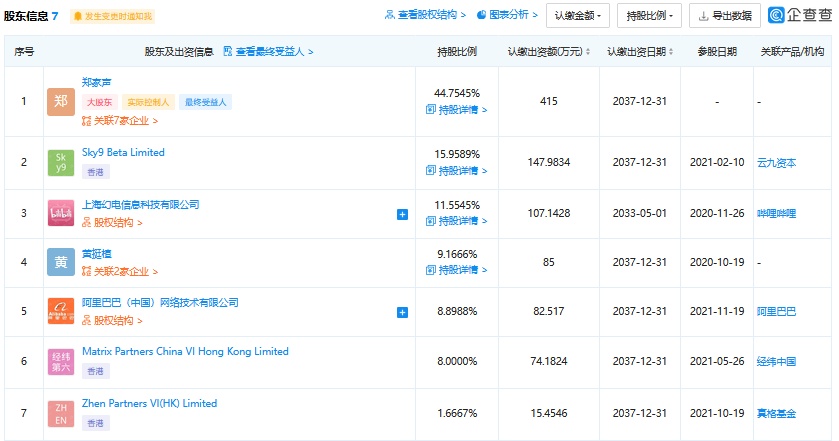Image resolution: width=839 pixels, height=441 pixels.
Task: Open 持股详情 for 44.7545% holding
Action: coord(456,110)
